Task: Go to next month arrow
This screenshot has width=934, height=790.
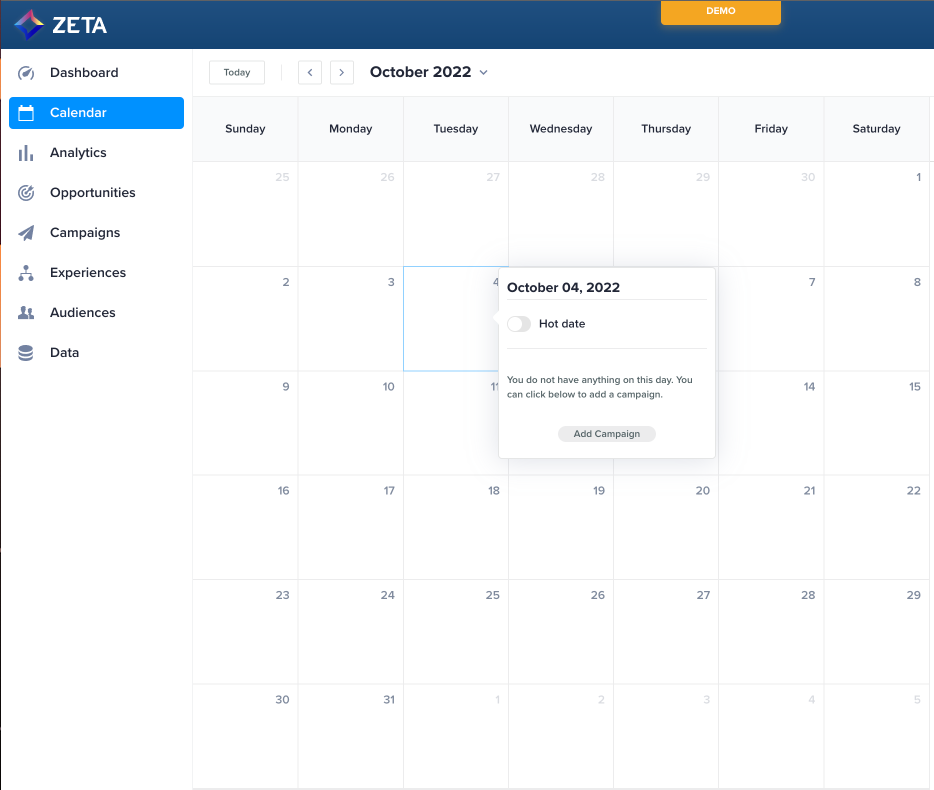Action: (x=342, y=72)
